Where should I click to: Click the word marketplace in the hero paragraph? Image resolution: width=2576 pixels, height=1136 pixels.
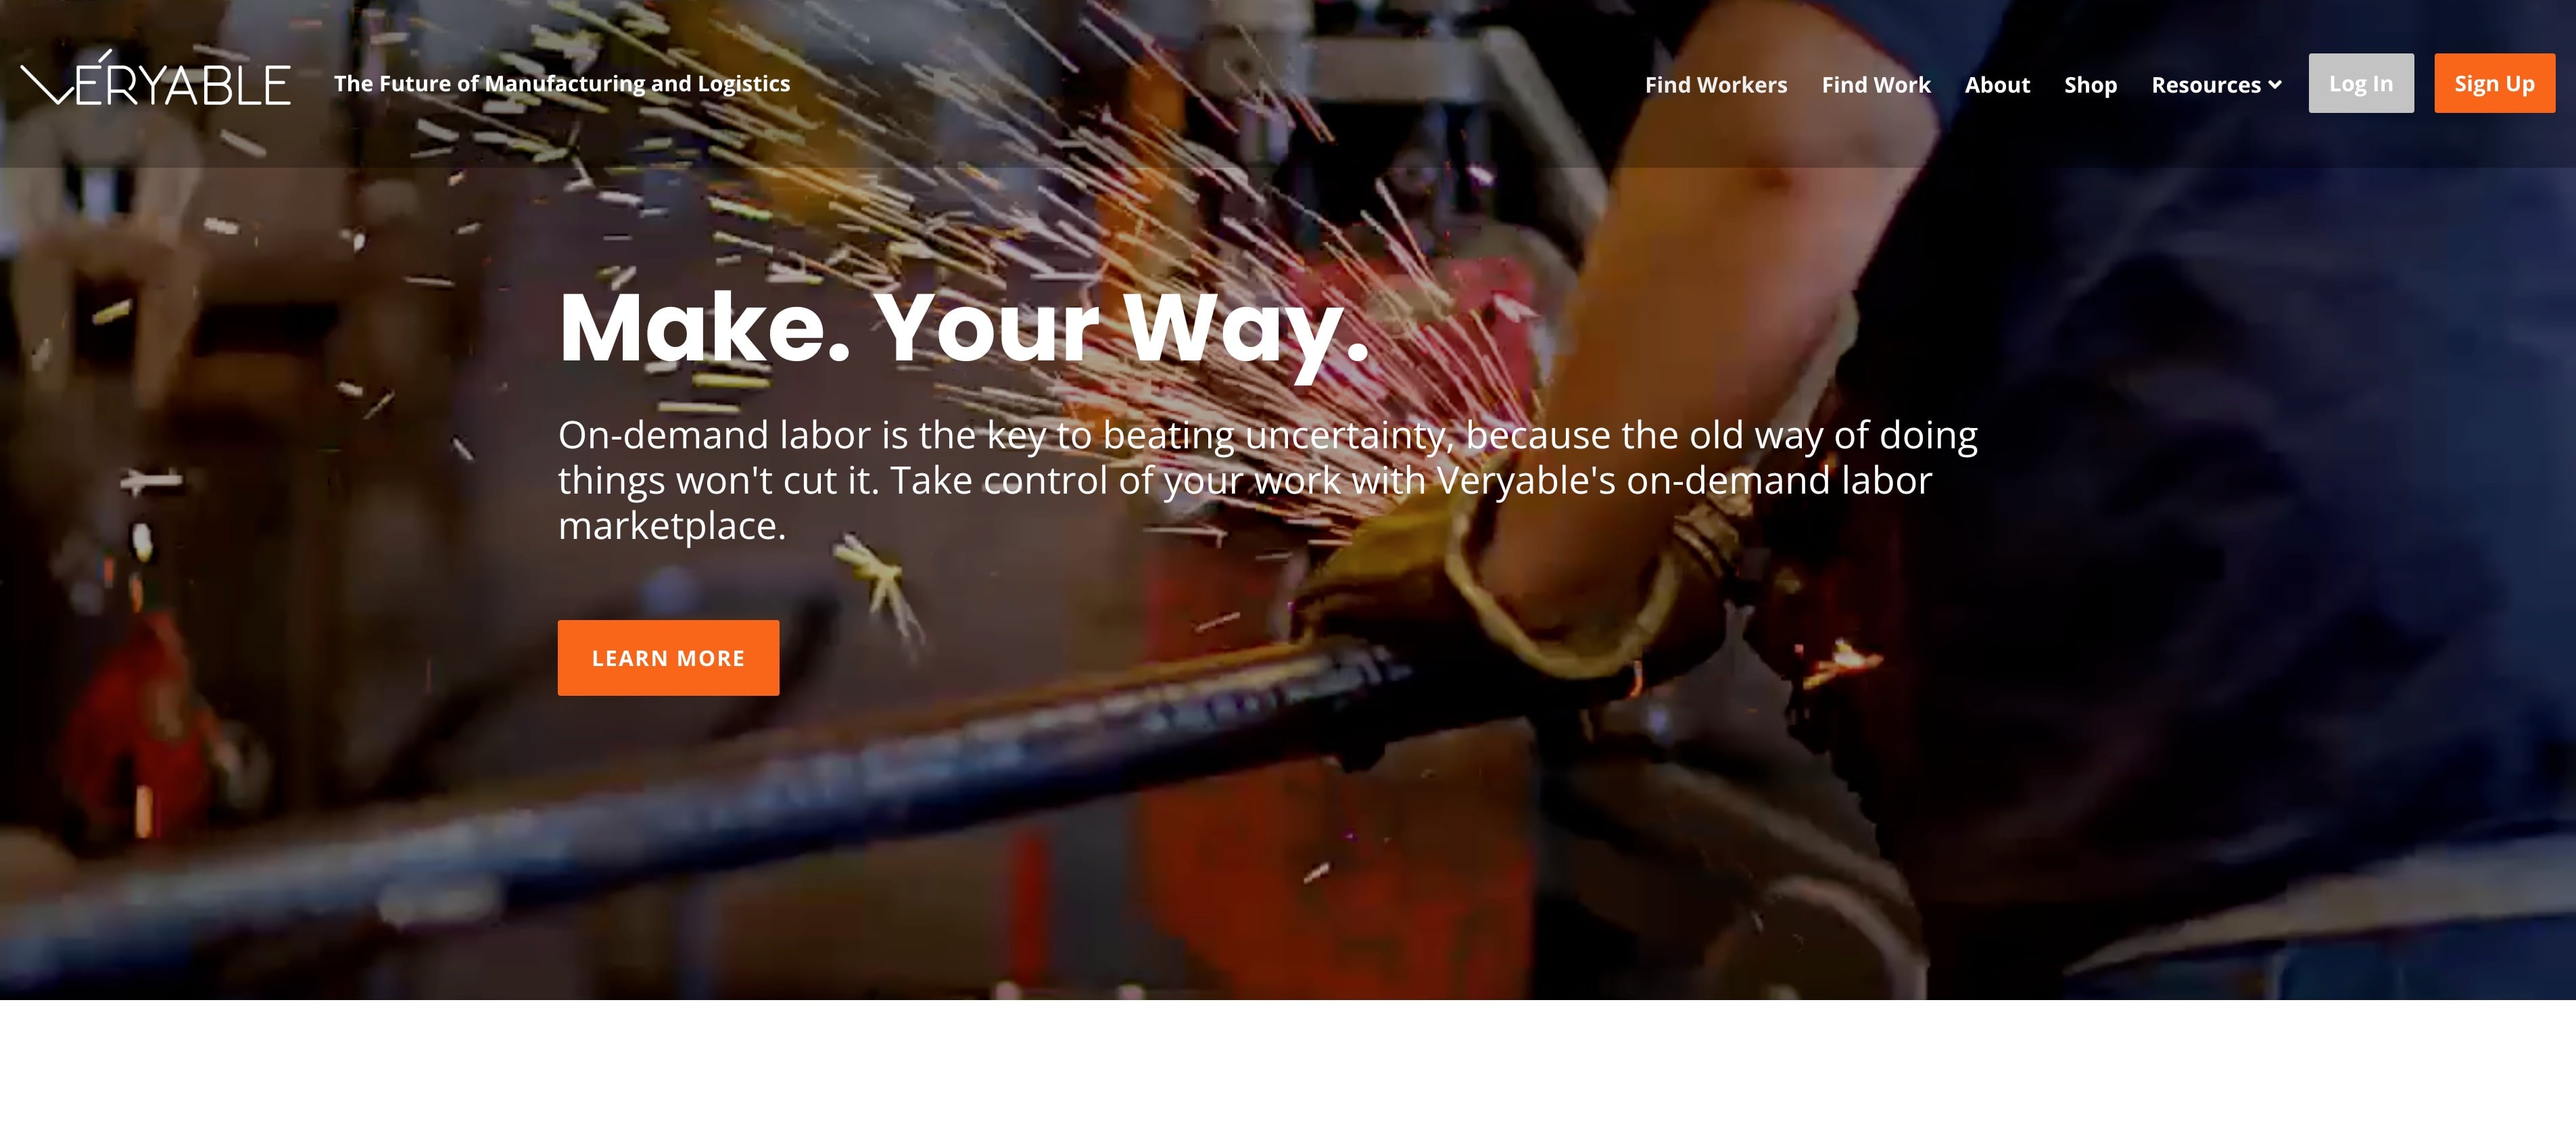pyautogui.click(x=672, y=526)
